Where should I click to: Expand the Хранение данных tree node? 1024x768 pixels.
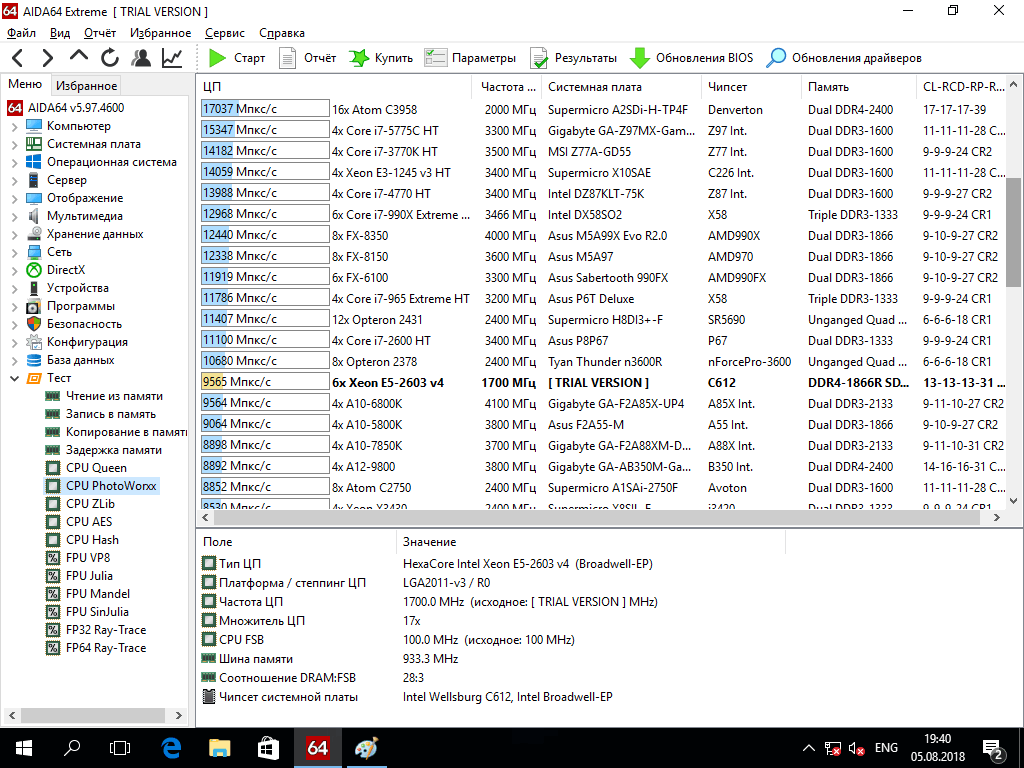pos(14,234)
